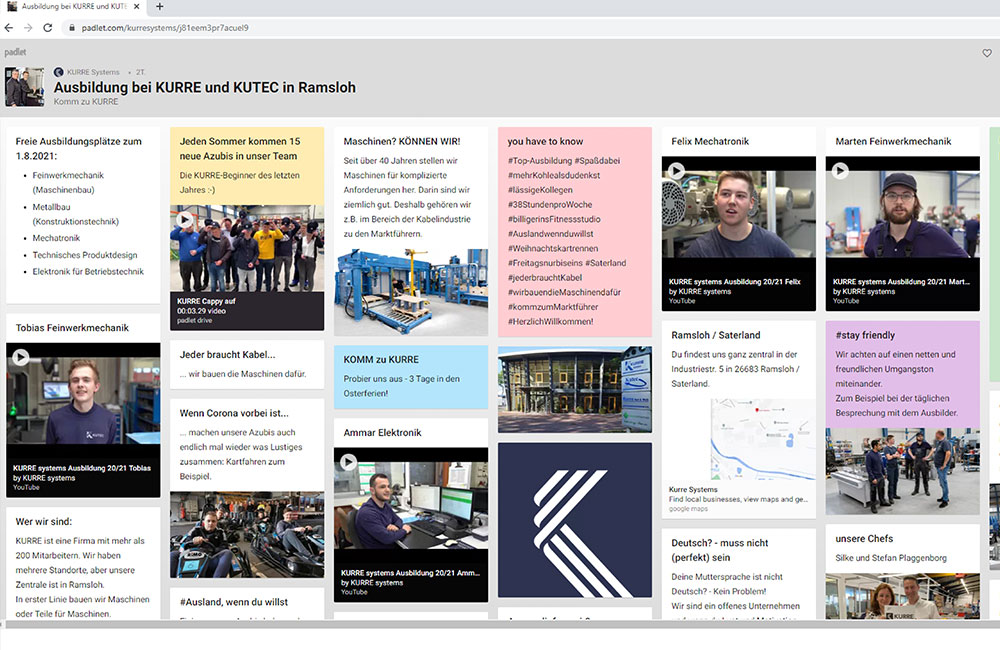Click the 'Maschinen? KÖNNEN WIR!' post heading
Image resolution: width=1000 pixels, height=650 pixels.
click(402, 142)
